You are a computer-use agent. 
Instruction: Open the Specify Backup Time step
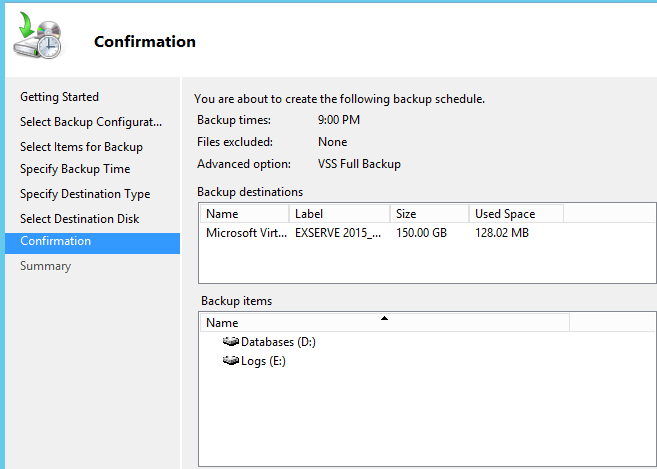(75, 169)
